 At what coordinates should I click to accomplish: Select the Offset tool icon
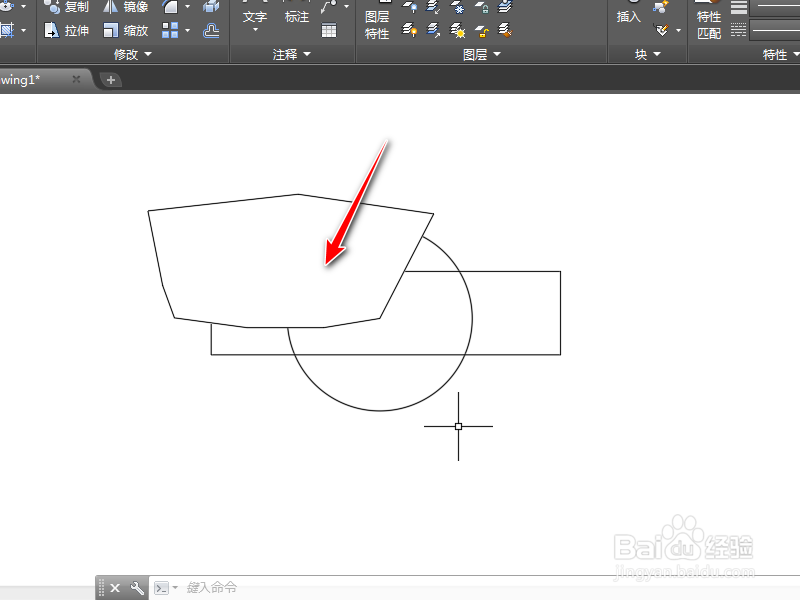[211, 31]
